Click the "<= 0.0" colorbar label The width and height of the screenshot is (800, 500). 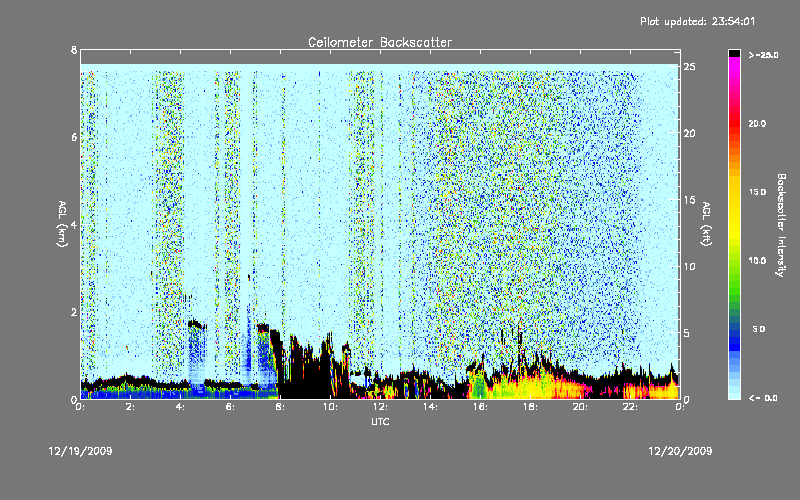[763, 398]
